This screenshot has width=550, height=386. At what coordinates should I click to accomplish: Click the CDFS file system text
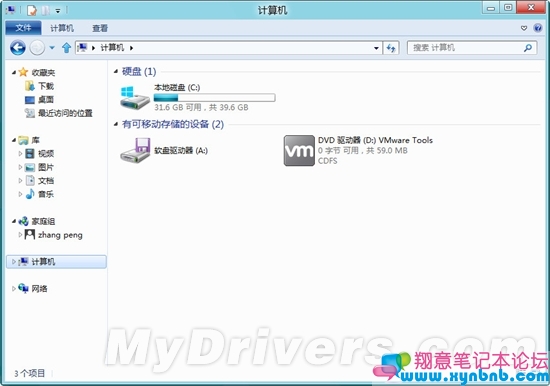coord(328,161)
